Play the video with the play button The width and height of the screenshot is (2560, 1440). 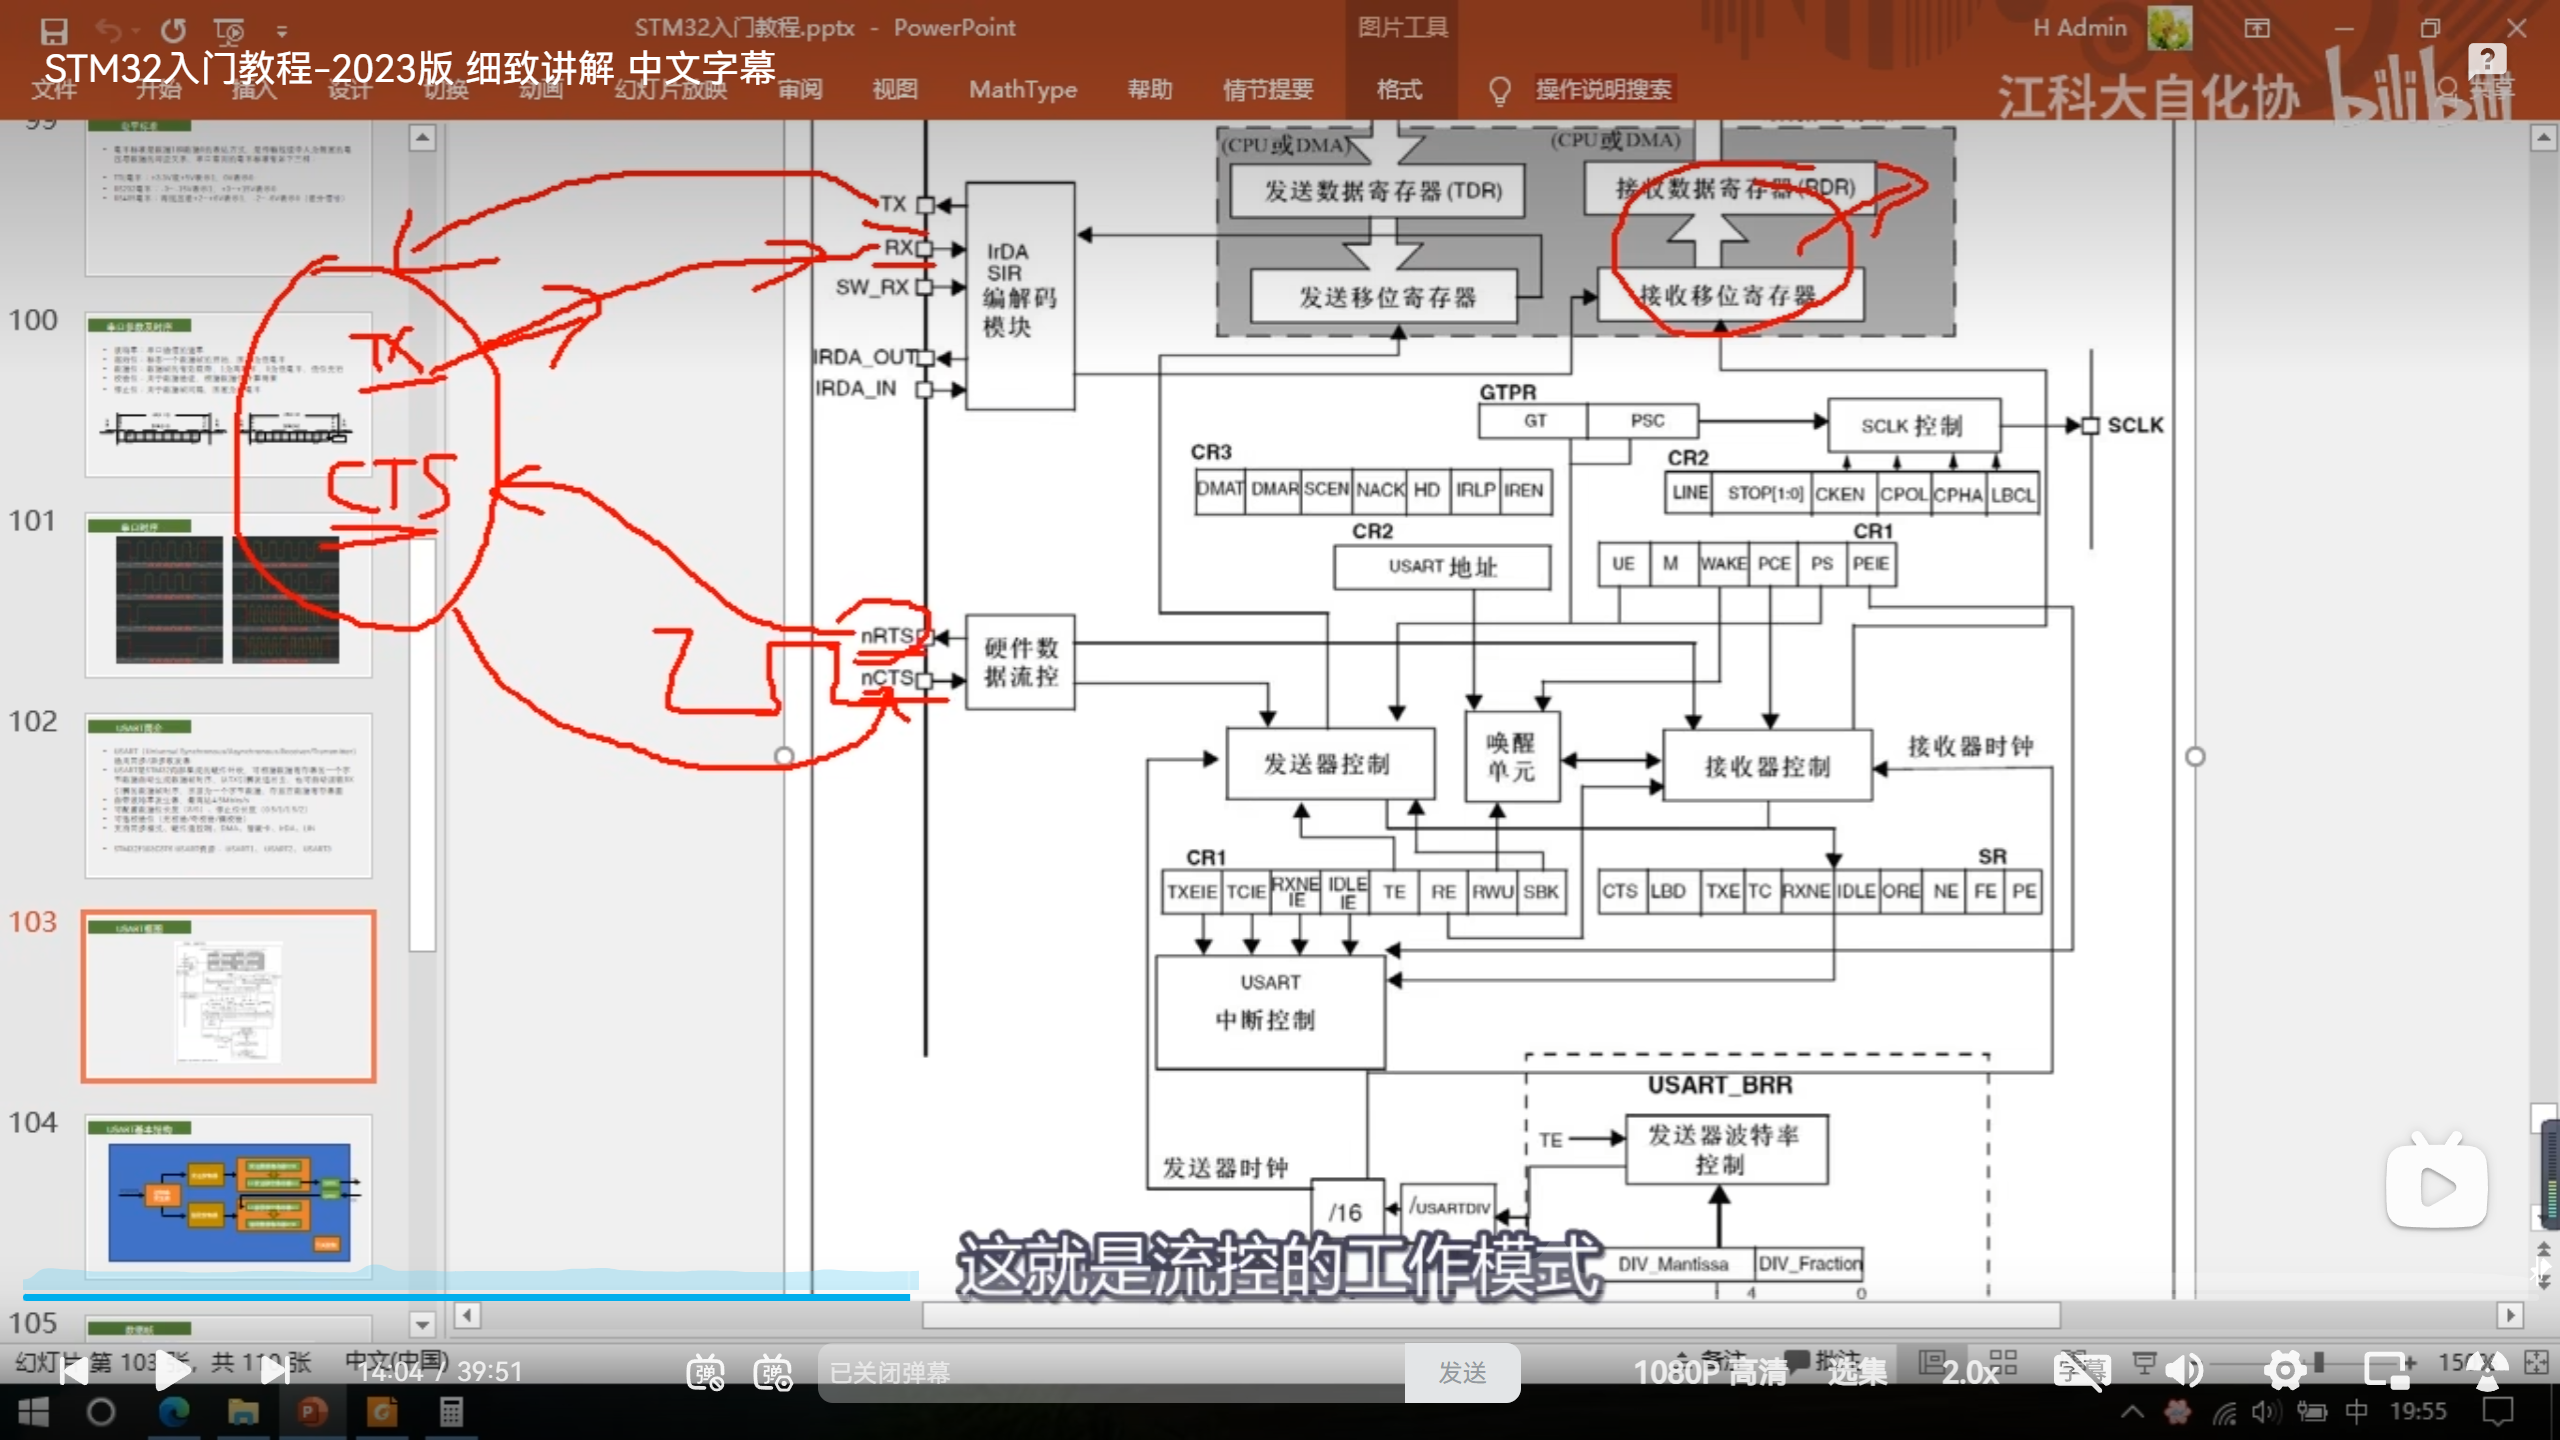173,1371
